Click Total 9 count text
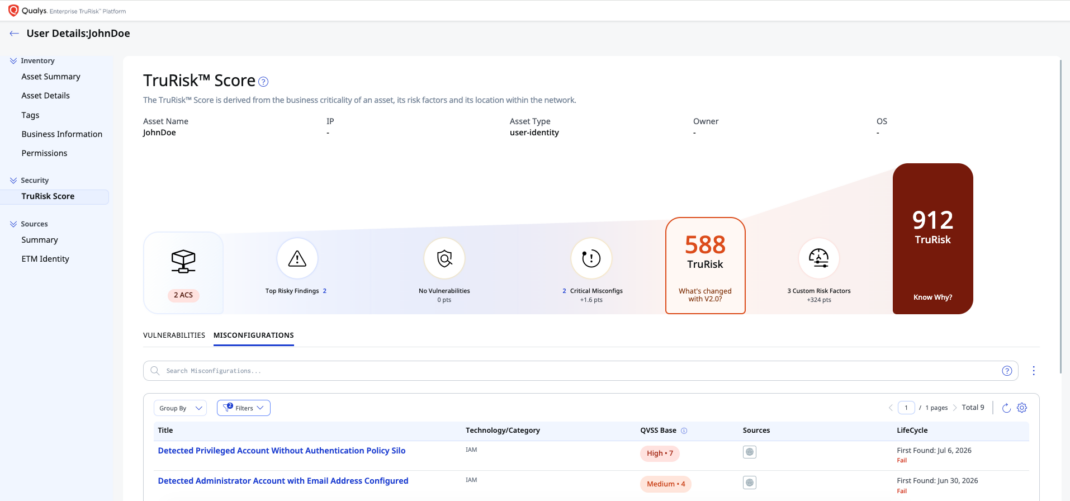 point(973,408)
